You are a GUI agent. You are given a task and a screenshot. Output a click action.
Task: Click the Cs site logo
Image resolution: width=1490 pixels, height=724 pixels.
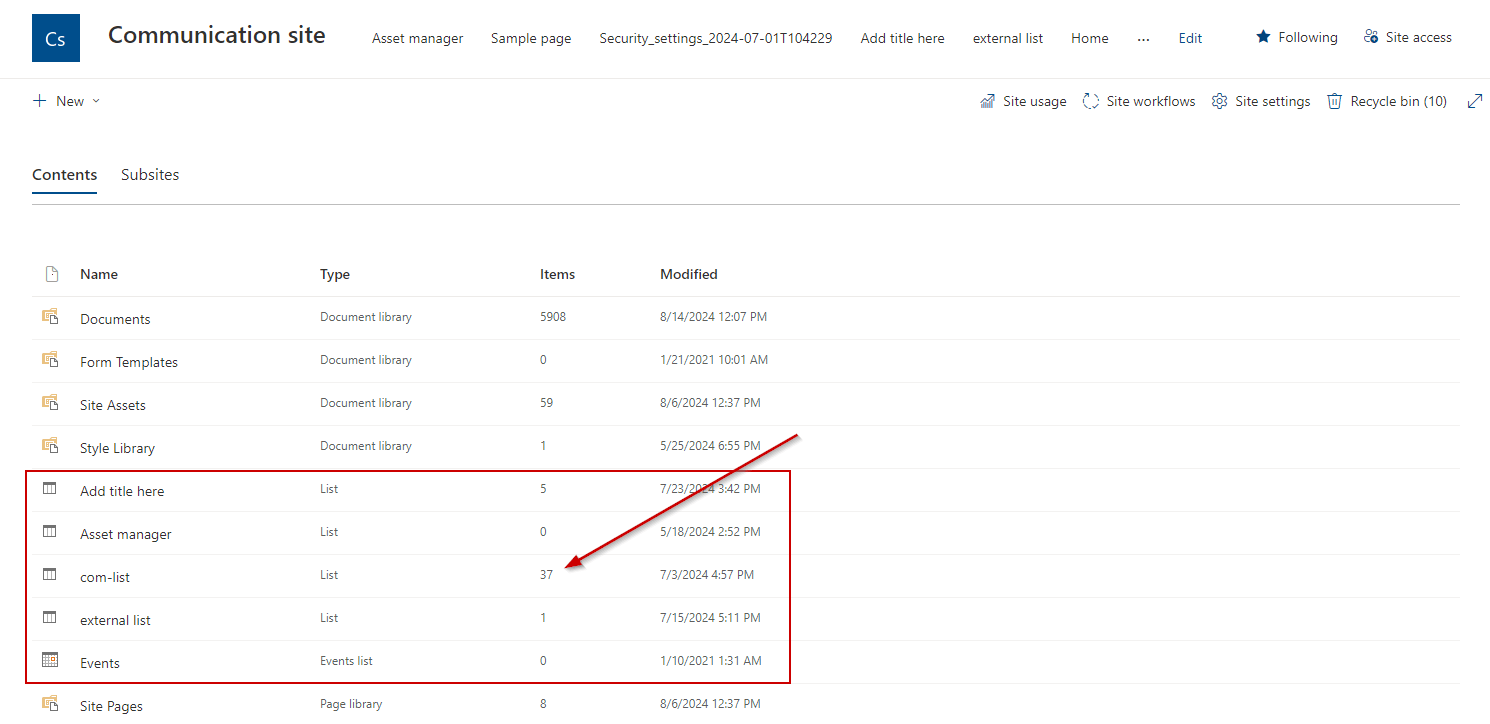coord(55,37)
